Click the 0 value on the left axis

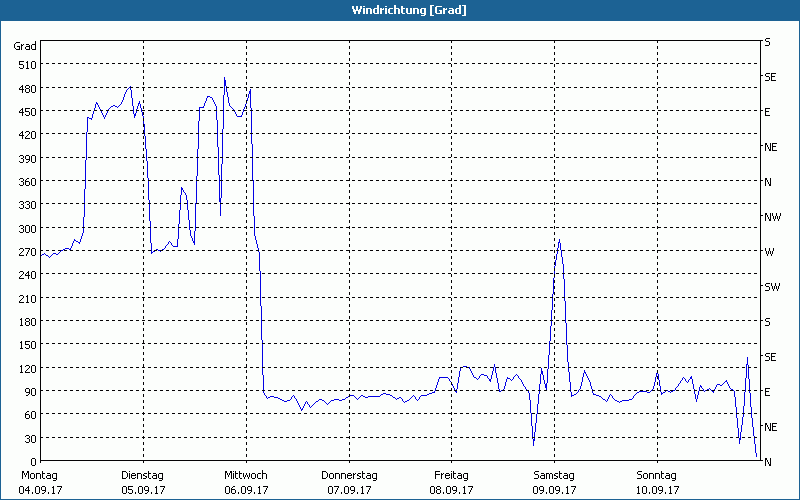point(31,462)
